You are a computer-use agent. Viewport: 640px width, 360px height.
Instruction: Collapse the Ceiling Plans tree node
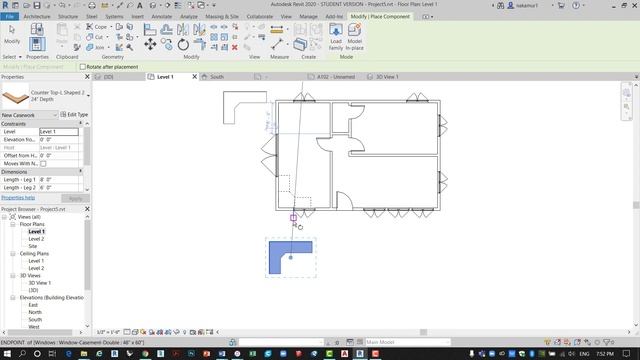[x=13, y=254]
